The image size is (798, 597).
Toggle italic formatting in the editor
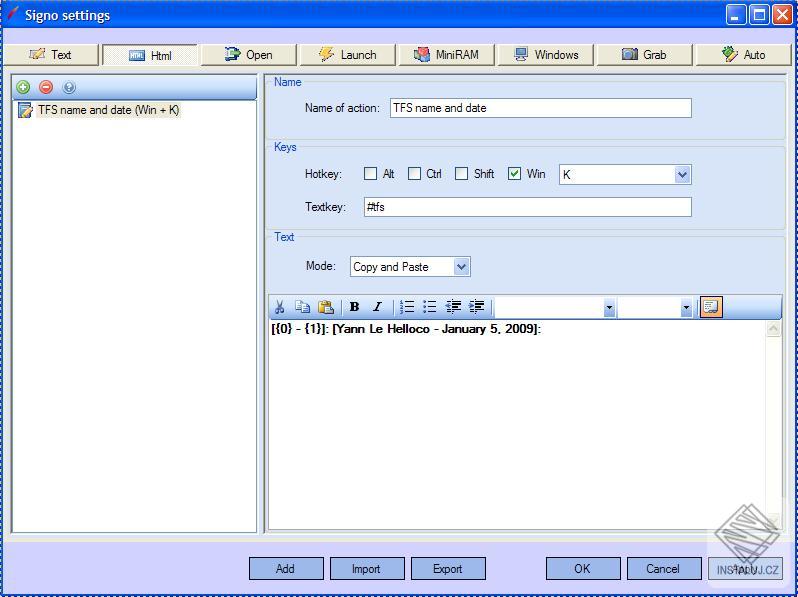tap(377, 307)
